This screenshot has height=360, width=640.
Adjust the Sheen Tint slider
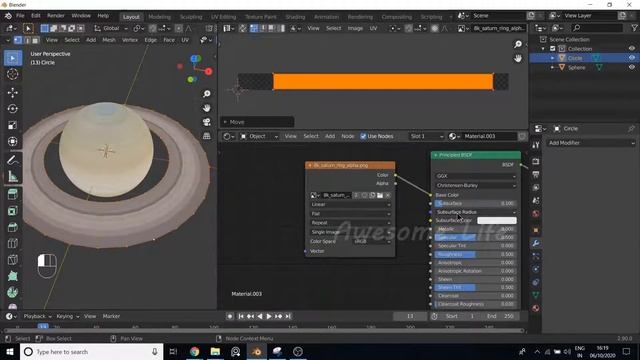coord(476,287)
